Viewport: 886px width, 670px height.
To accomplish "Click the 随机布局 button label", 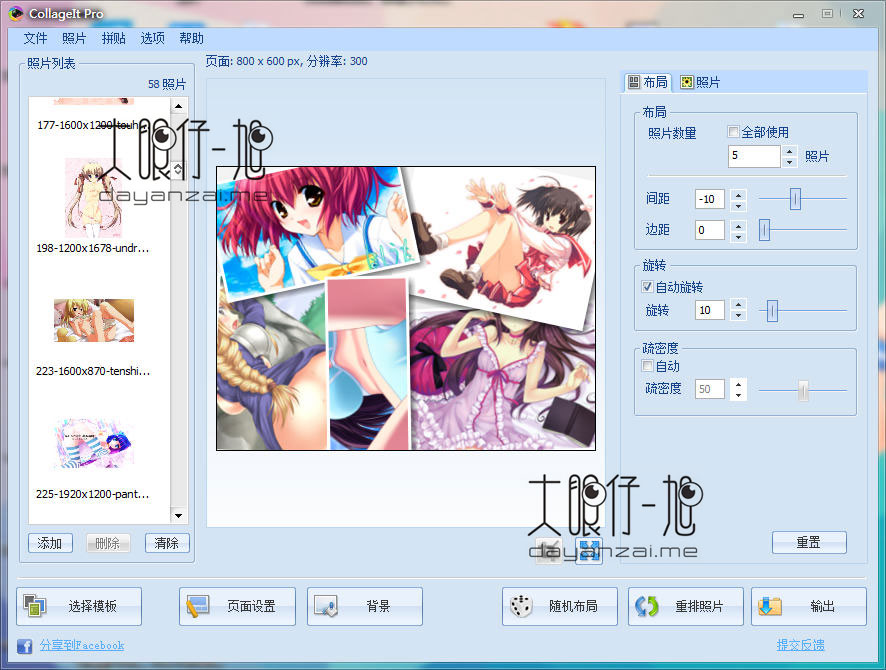I will 574,606.
